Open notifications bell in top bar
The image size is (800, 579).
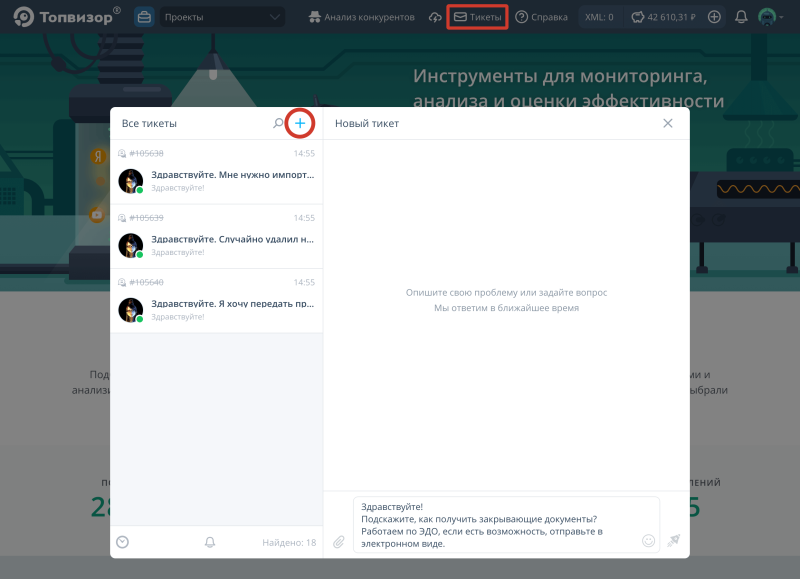click(741, 17)
